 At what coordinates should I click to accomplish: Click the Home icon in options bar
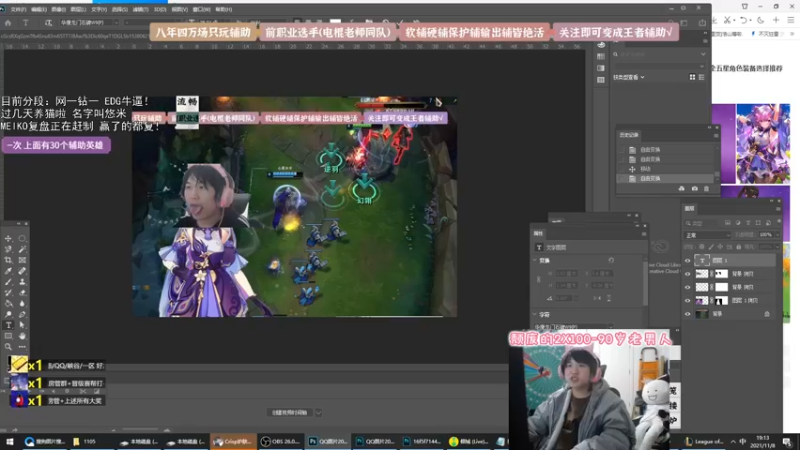coord(8,23)
